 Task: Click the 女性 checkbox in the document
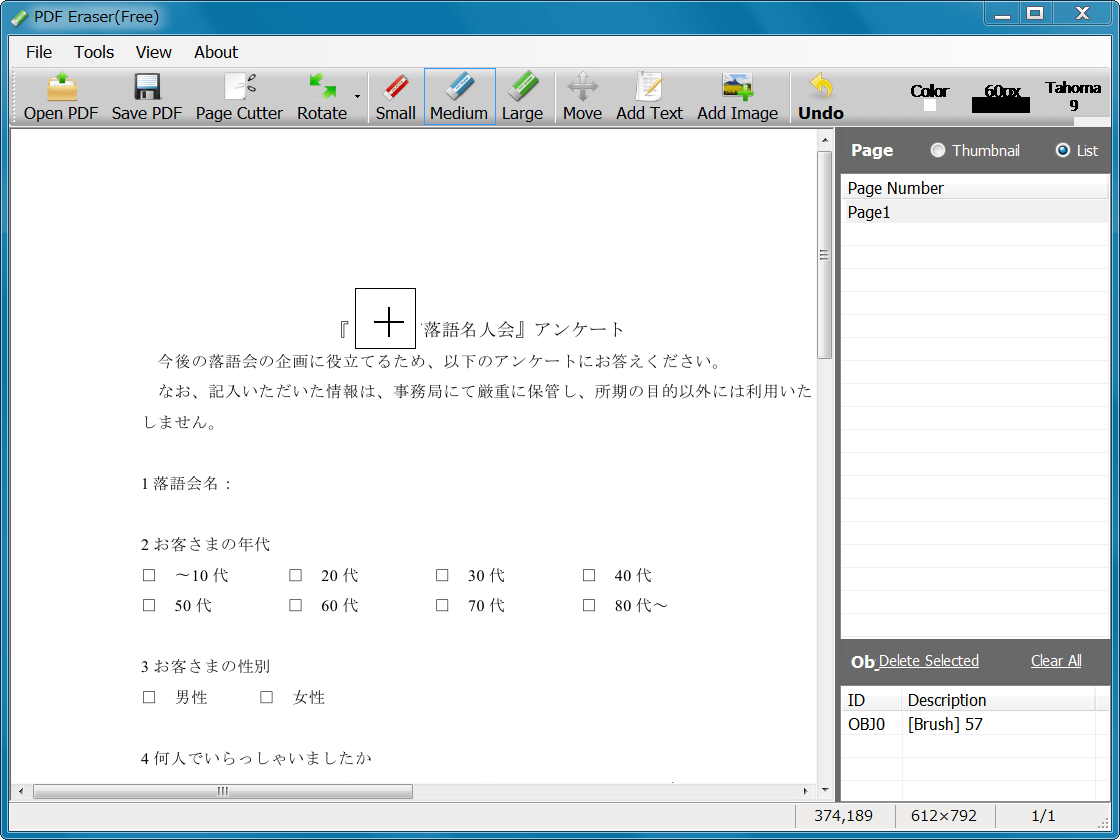(266, 697)
